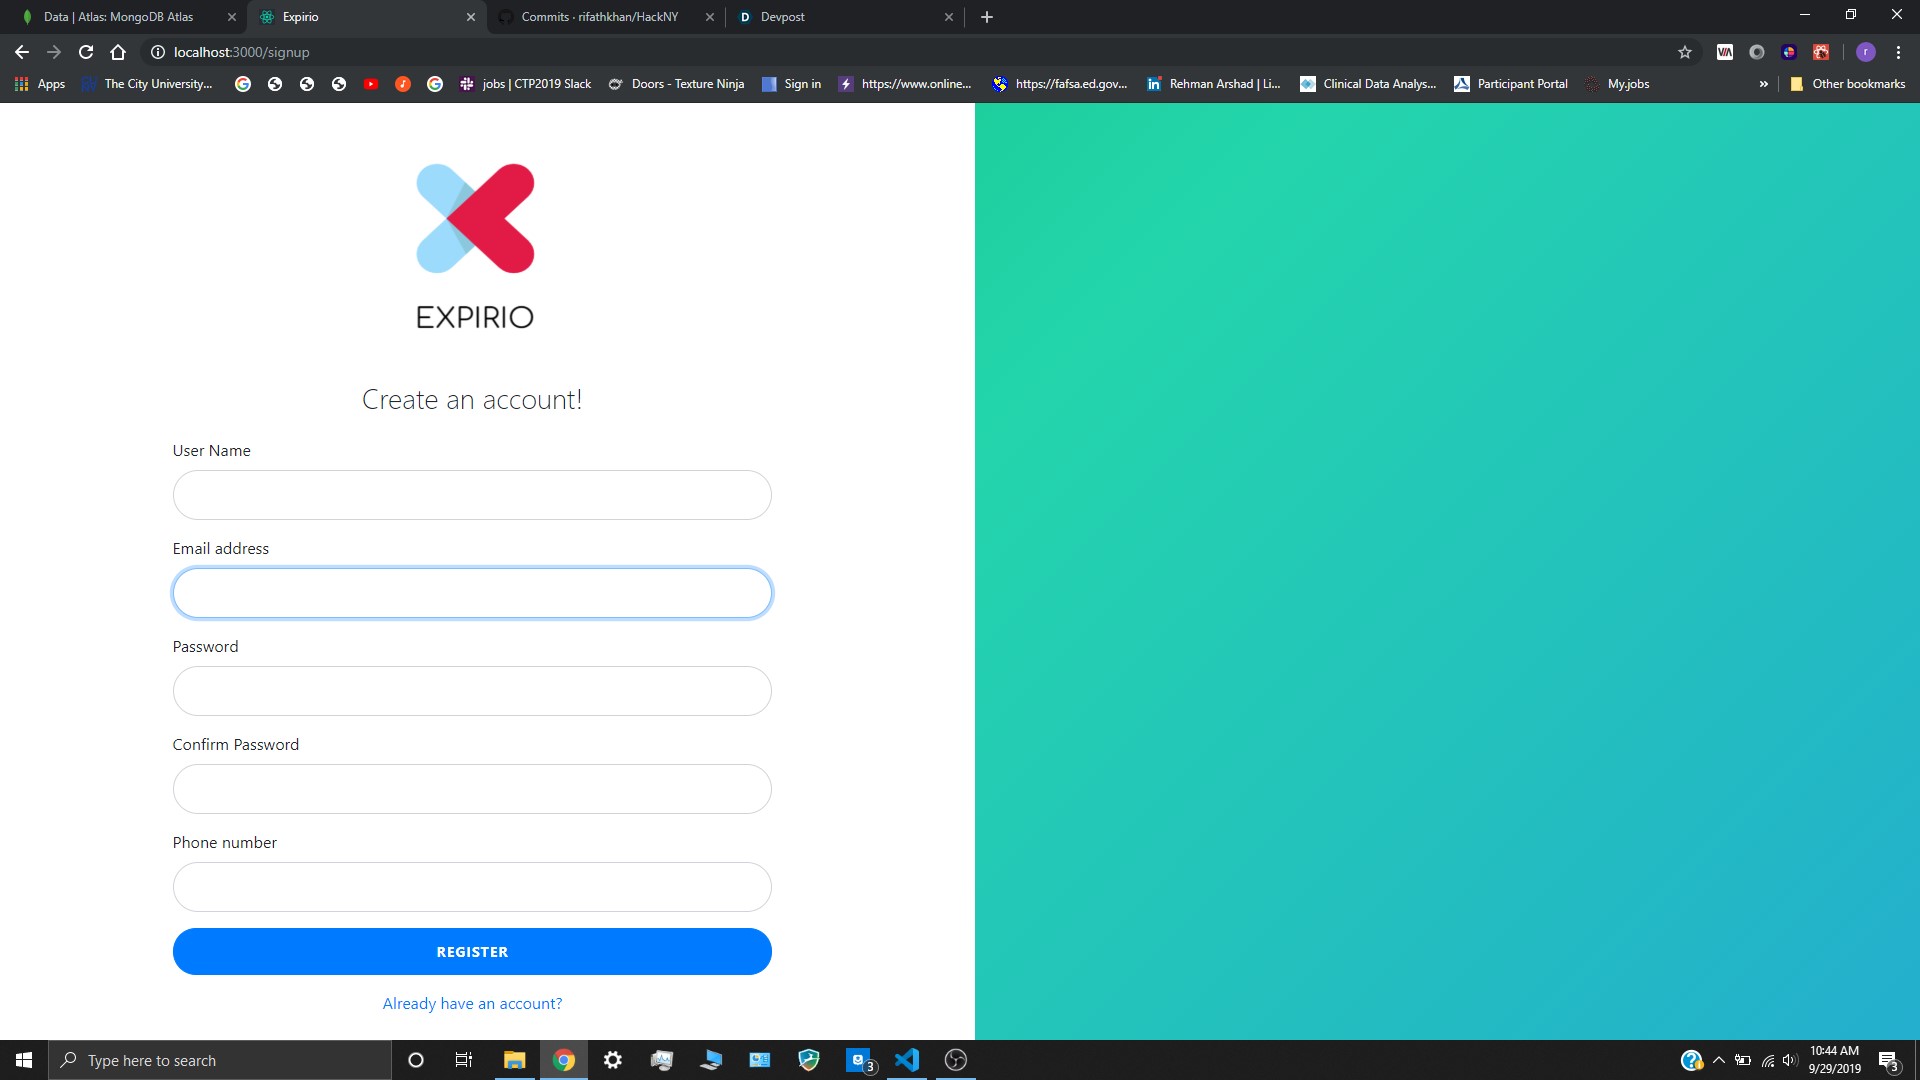Screen dimensions: 1920x1080
Task: Click the YouTube bookmark icon
Action: 371,84
